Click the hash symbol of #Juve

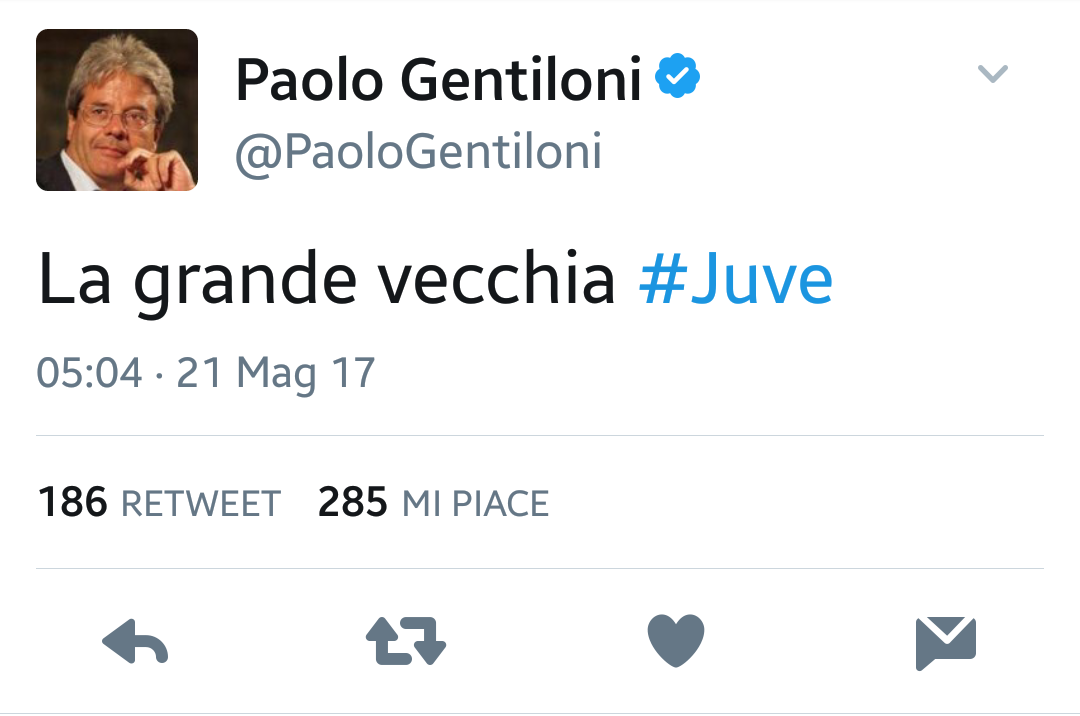pos(660,281)
